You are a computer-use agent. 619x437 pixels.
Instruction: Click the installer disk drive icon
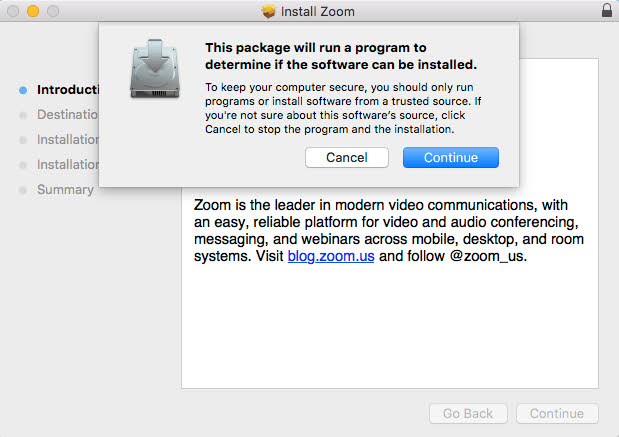click(155, 69)
